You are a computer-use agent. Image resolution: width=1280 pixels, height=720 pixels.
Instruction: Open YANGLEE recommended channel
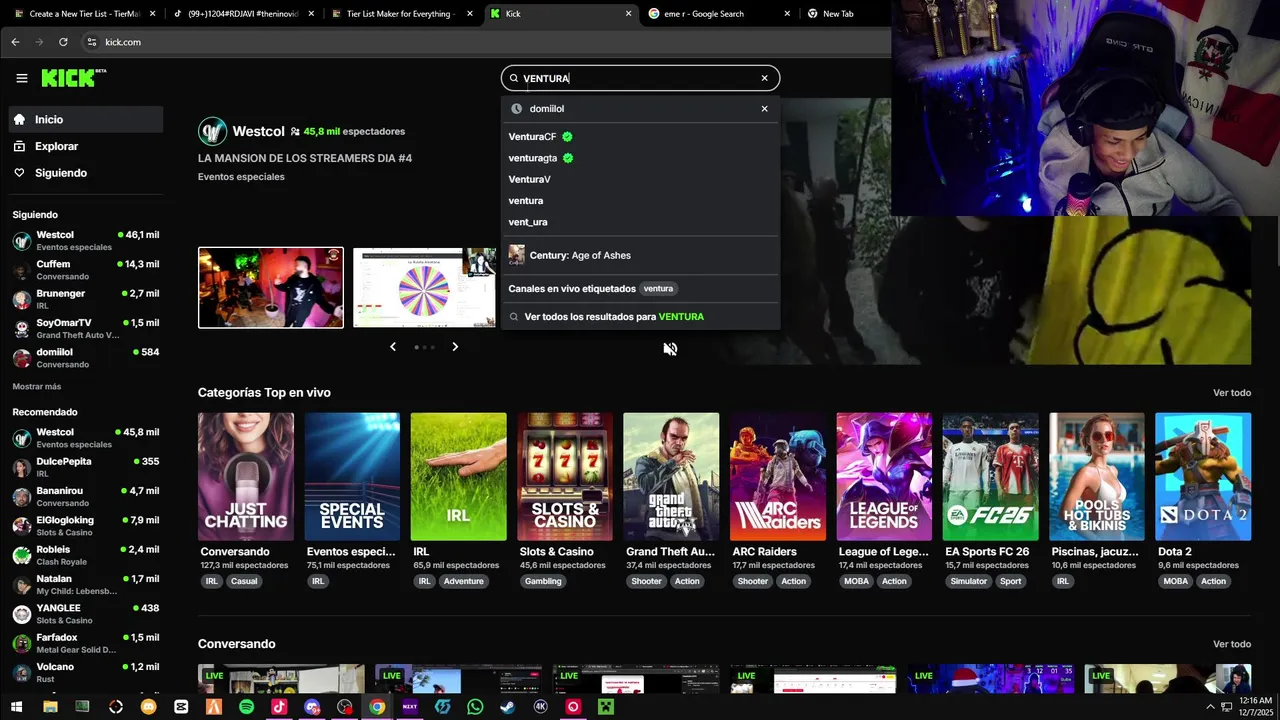[86, 614]
